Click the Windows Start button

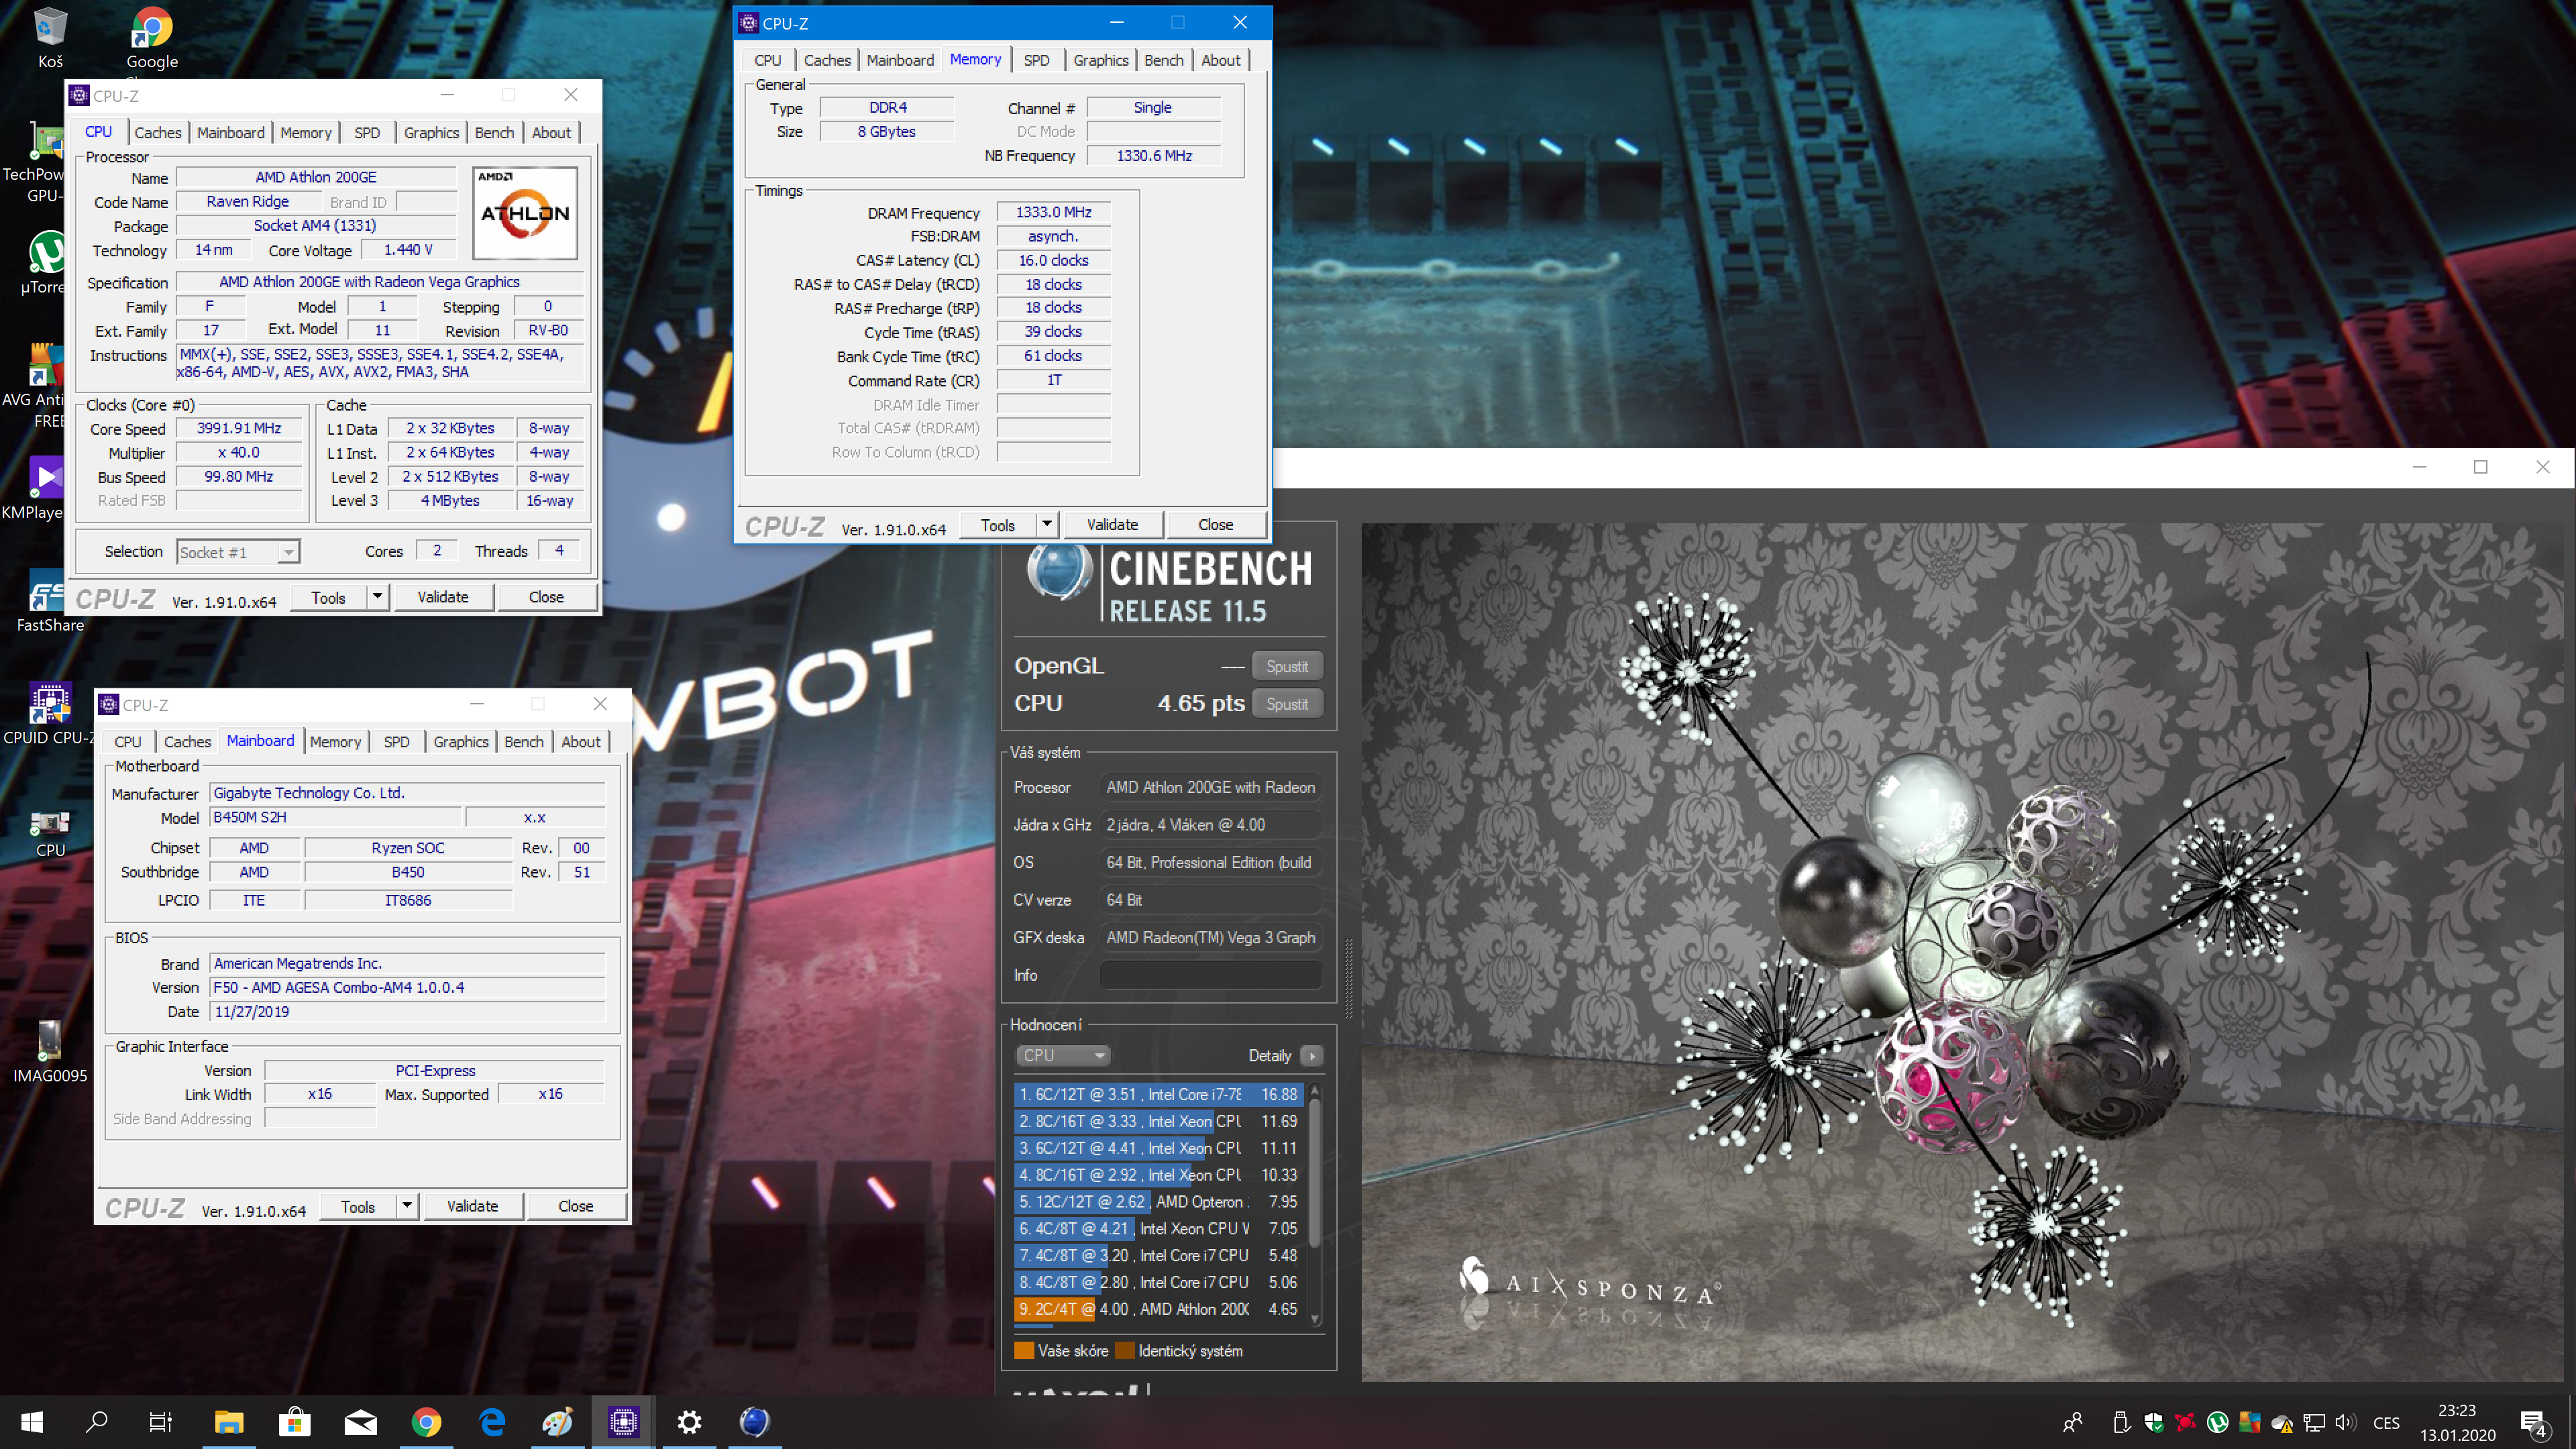(32, 1422)
